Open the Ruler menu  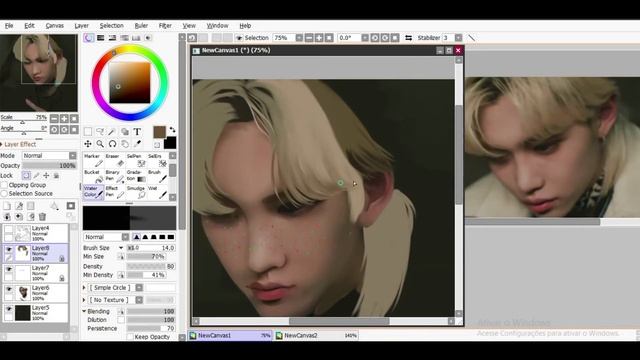(141, 26)
